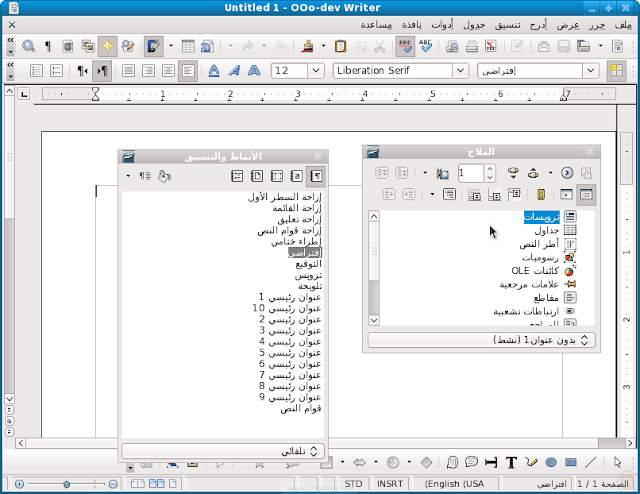Select Paragraph Styles icon in Styles panel

point(316,175)
